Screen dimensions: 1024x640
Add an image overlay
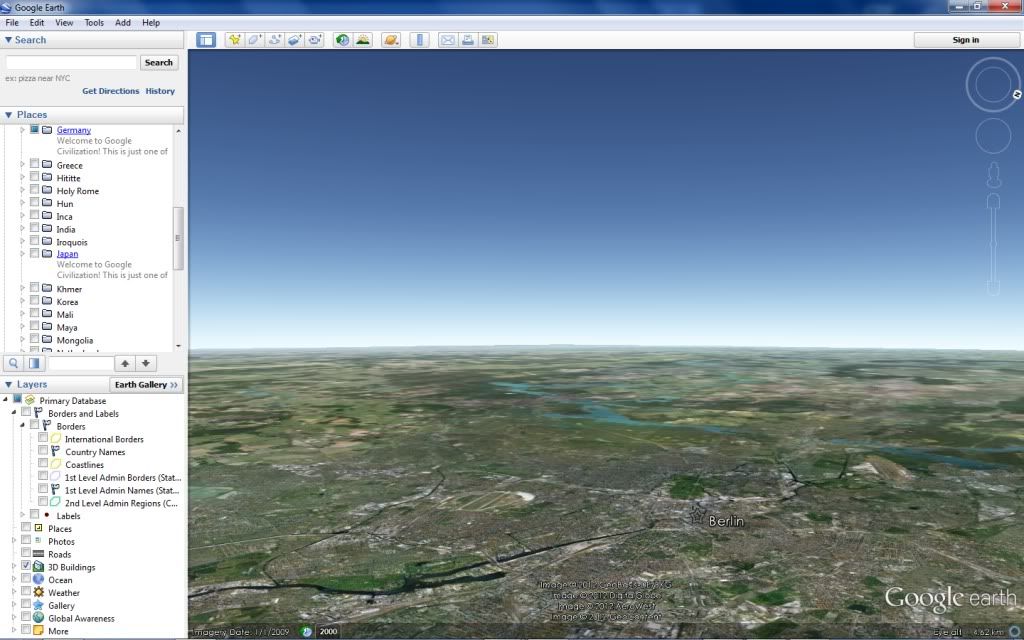295,40
